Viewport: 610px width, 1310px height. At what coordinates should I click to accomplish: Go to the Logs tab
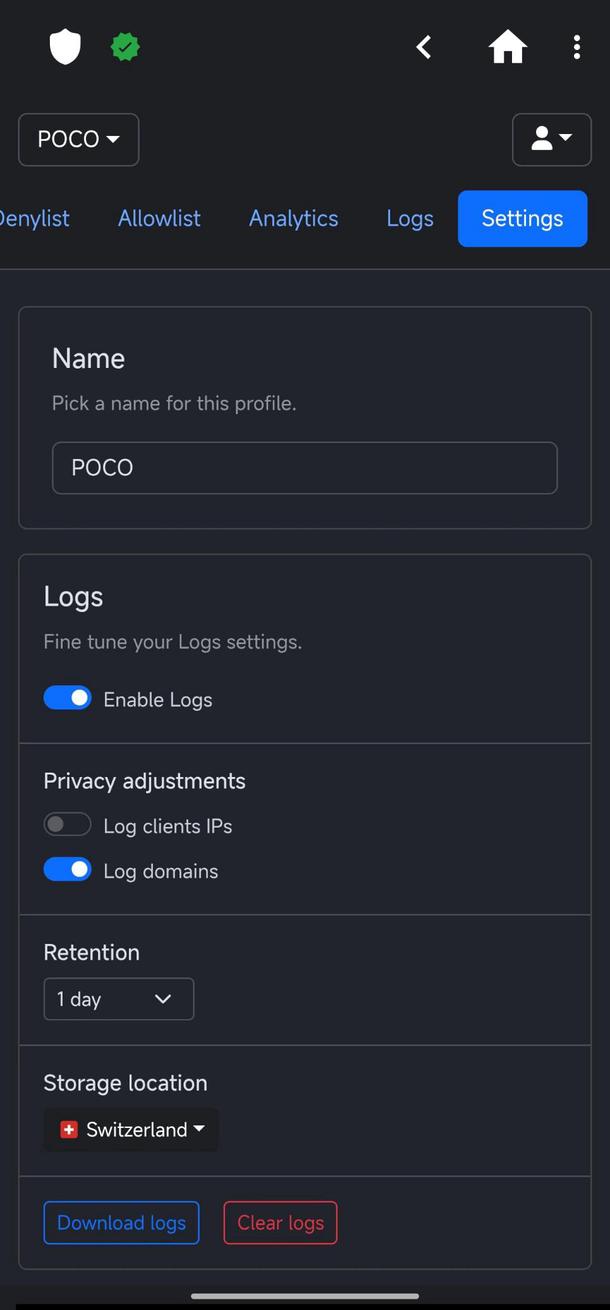tap(410, 218)
